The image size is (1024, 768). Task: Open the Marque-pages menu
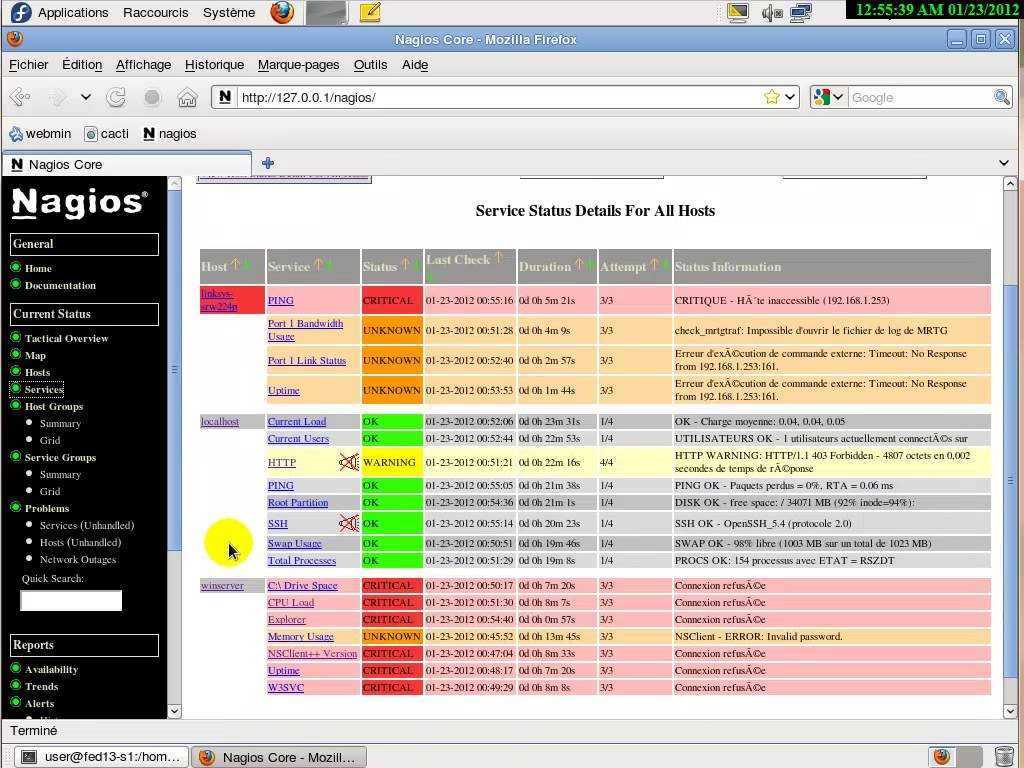click(298, 65)
